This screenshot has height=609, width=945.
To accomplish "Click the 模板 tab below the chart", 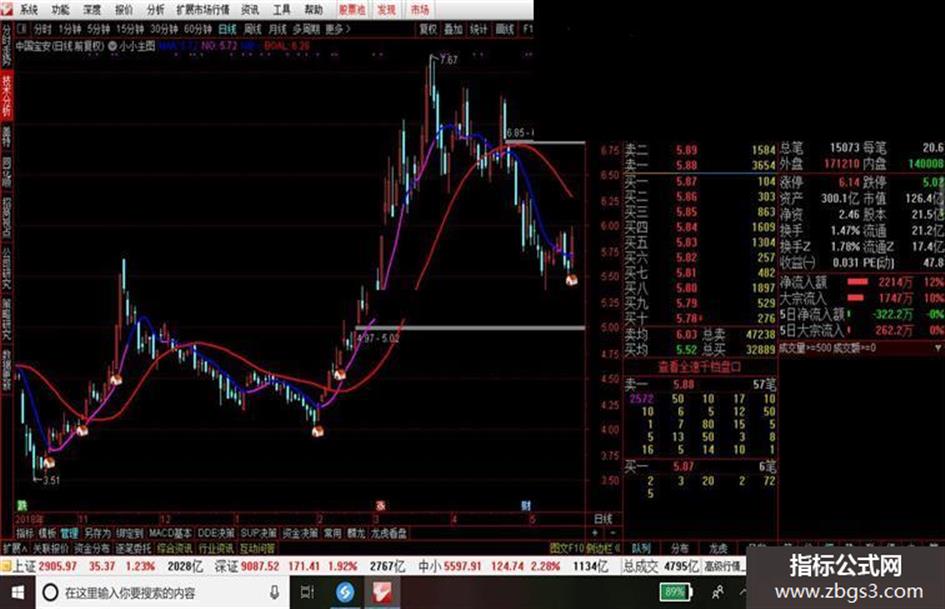I will click(x=47, y=533).
